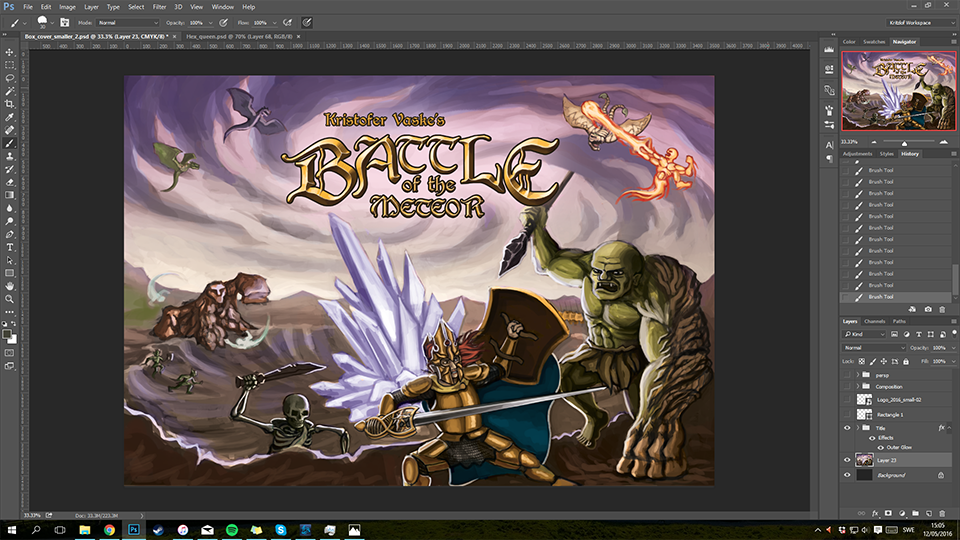Select the Eyedropper tool
This screenshot has width=960, height=540.
[9, 117]
